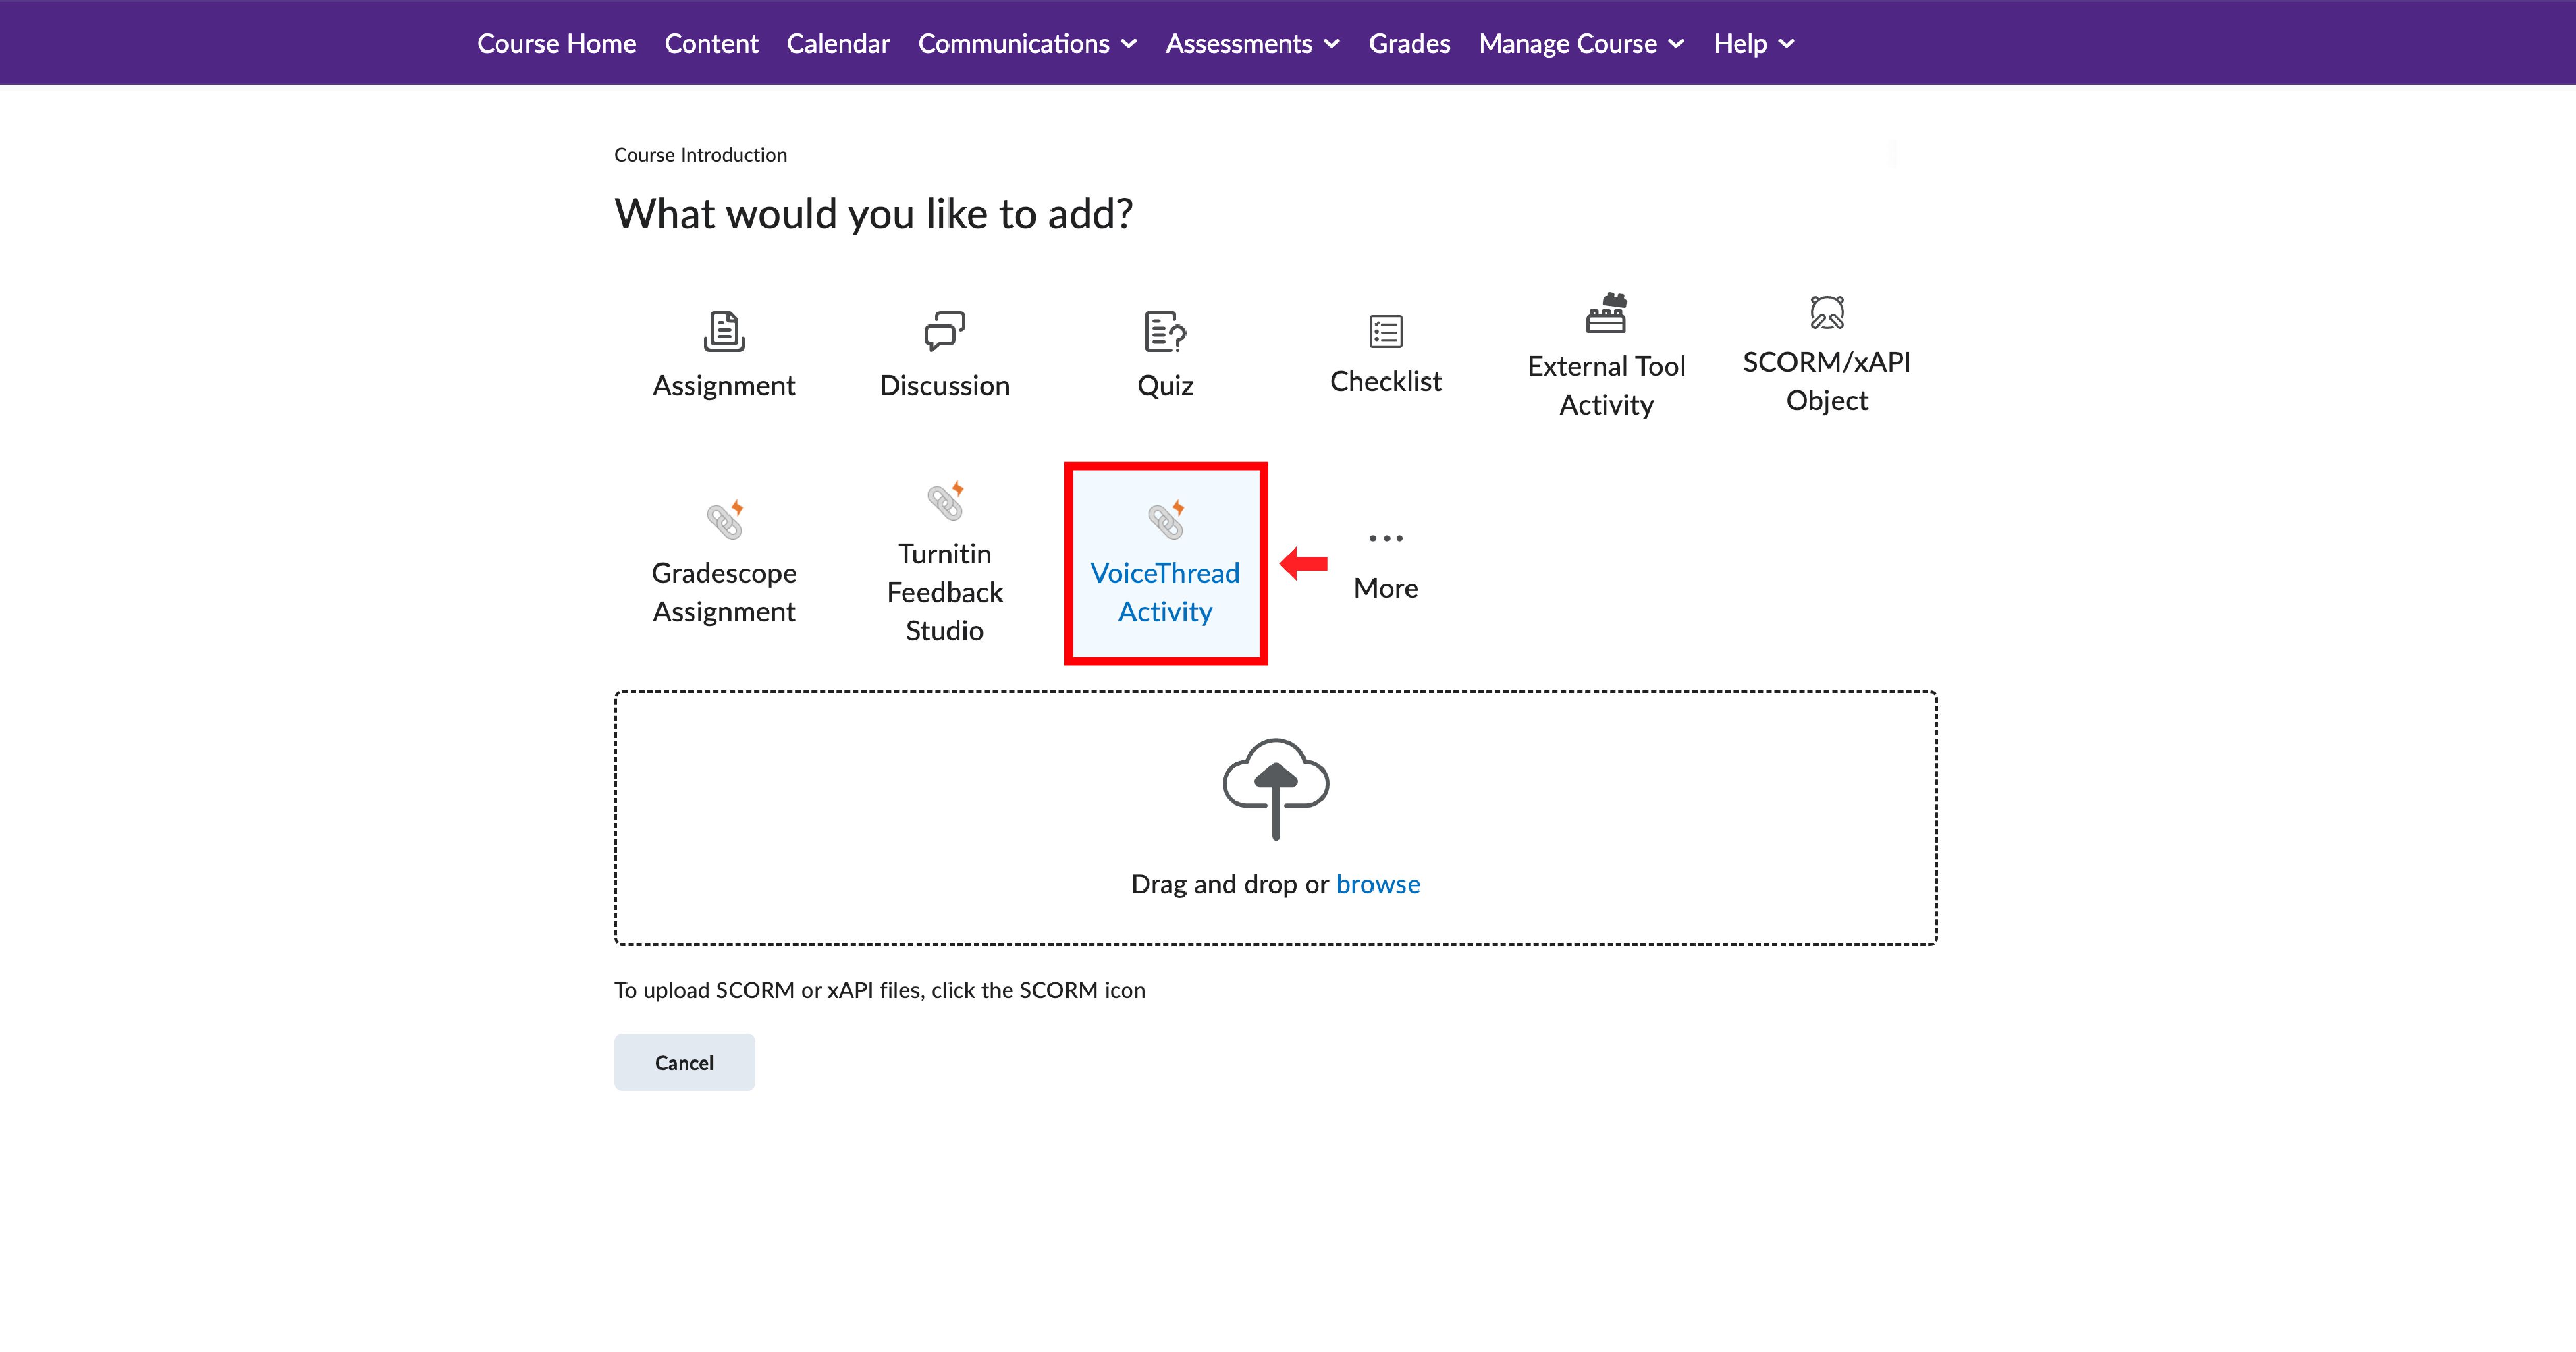Expand the Help menu
Viewport: 2576px width, 1352px height.
point(1754,43)
